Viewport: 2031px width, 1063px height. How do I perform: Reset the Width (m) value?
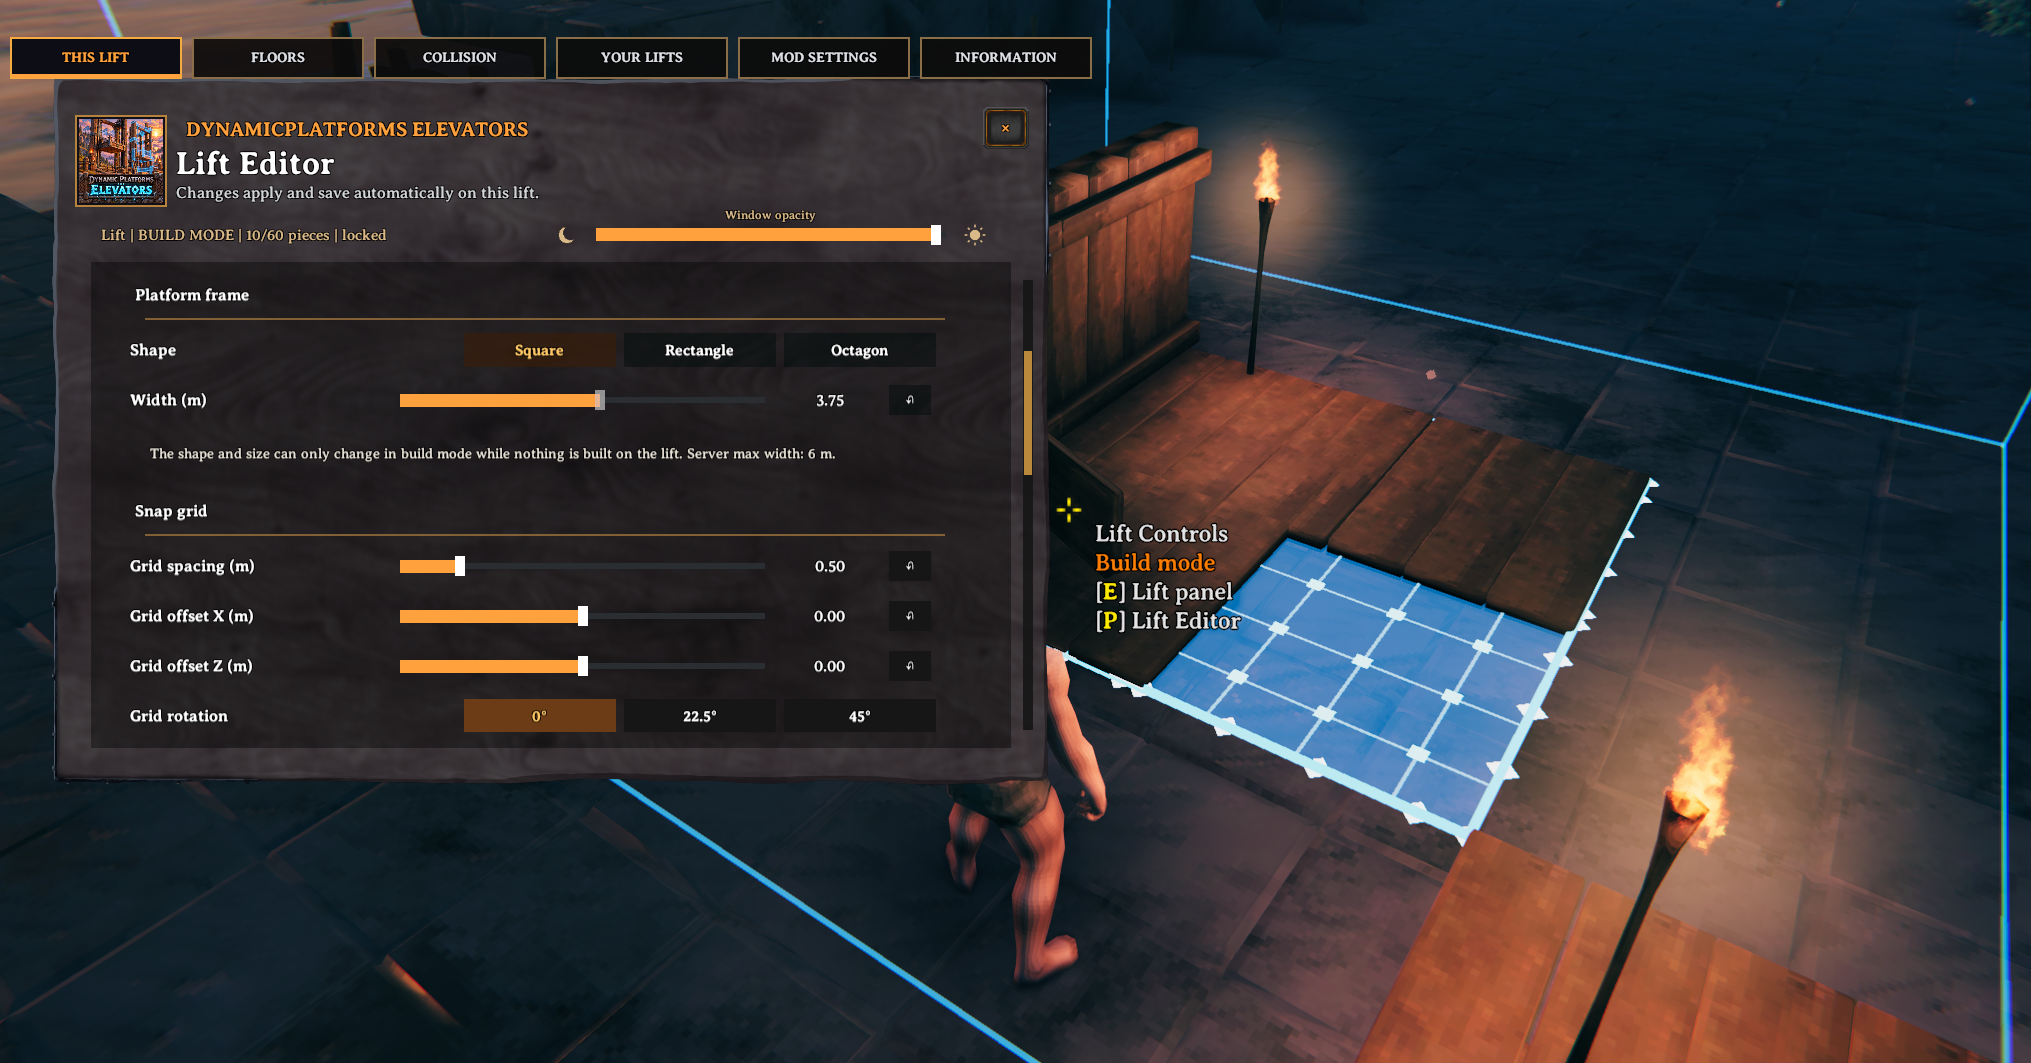(x=910, y=400)
